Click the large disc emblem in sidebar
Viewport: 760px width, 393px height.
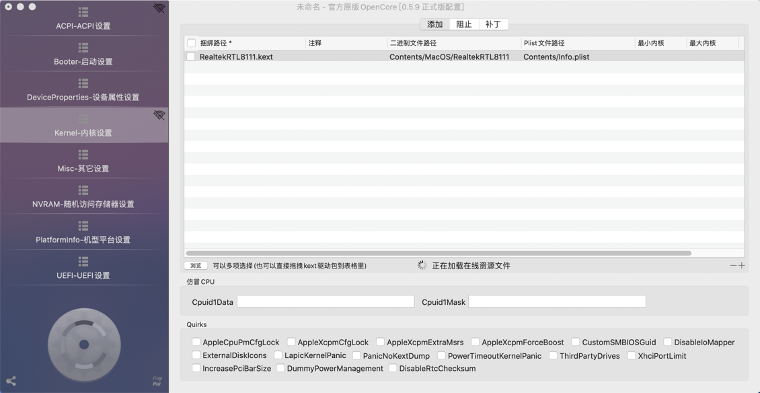coord(84,345)
